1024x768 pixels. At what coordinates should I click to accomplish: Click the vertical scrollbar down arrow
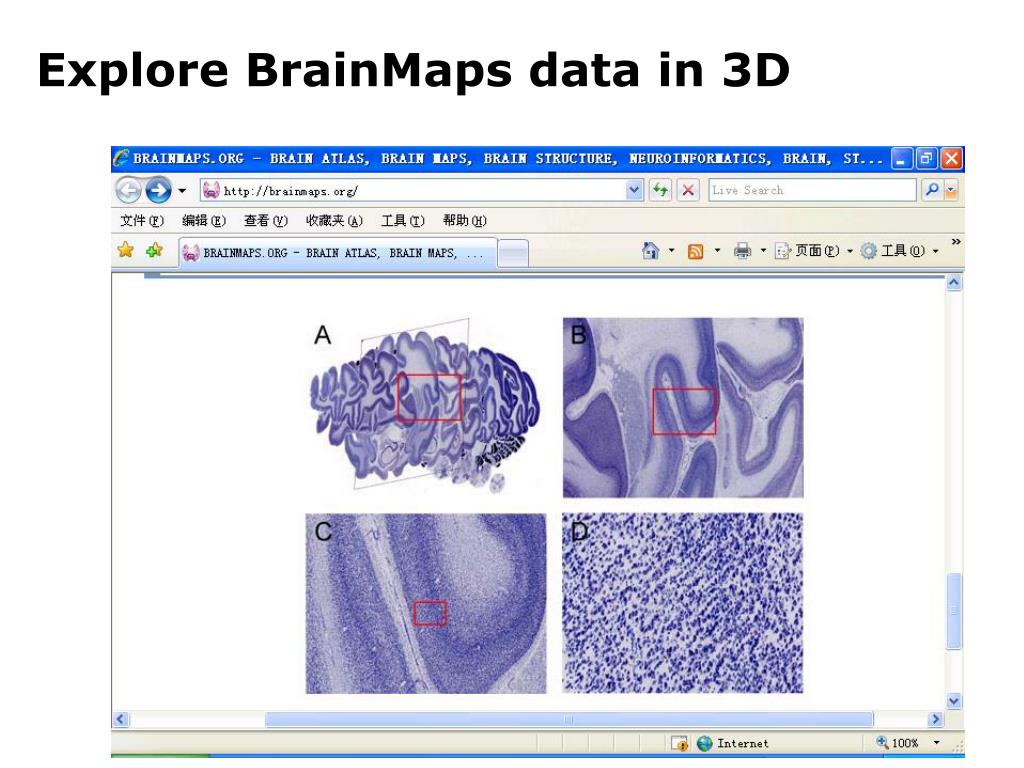tap(954, 701)
